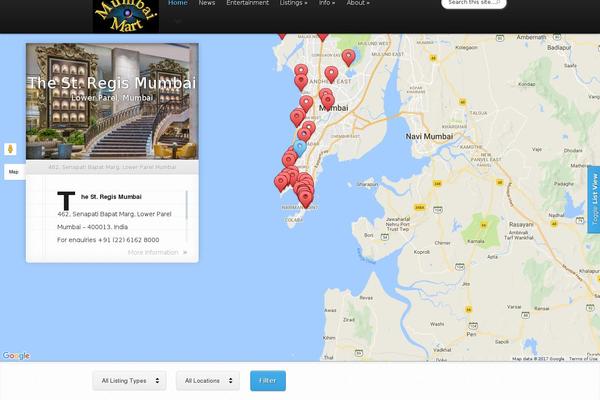Image resolution: width=600 pixels, height=400 pixels.
Task: Click the phone enquiries line +91 (22) 6162 8000
Action: coord(108,240)
